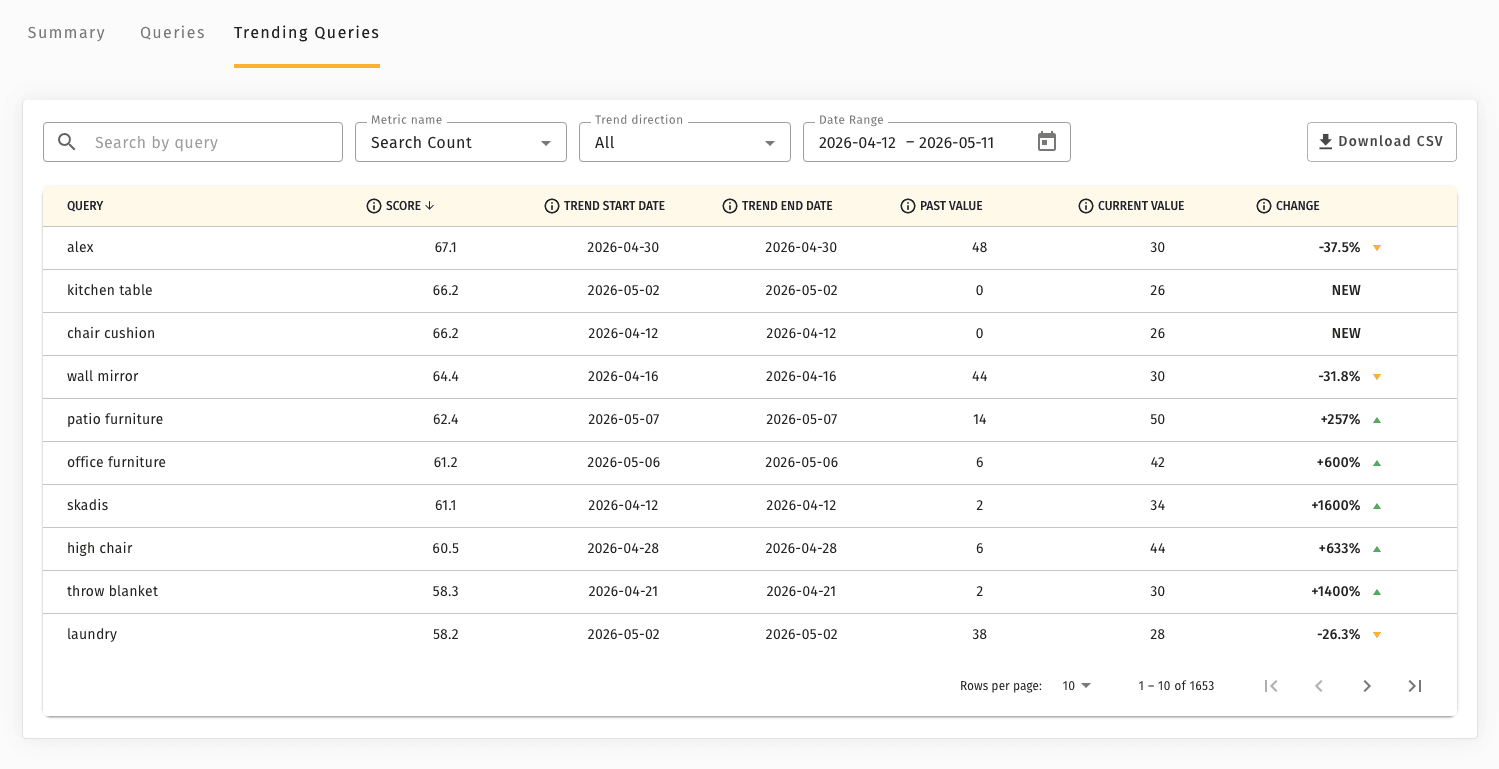
Task: Click the up-trend arrow in throw blanket row
Action: click(x=1377, y=592)
